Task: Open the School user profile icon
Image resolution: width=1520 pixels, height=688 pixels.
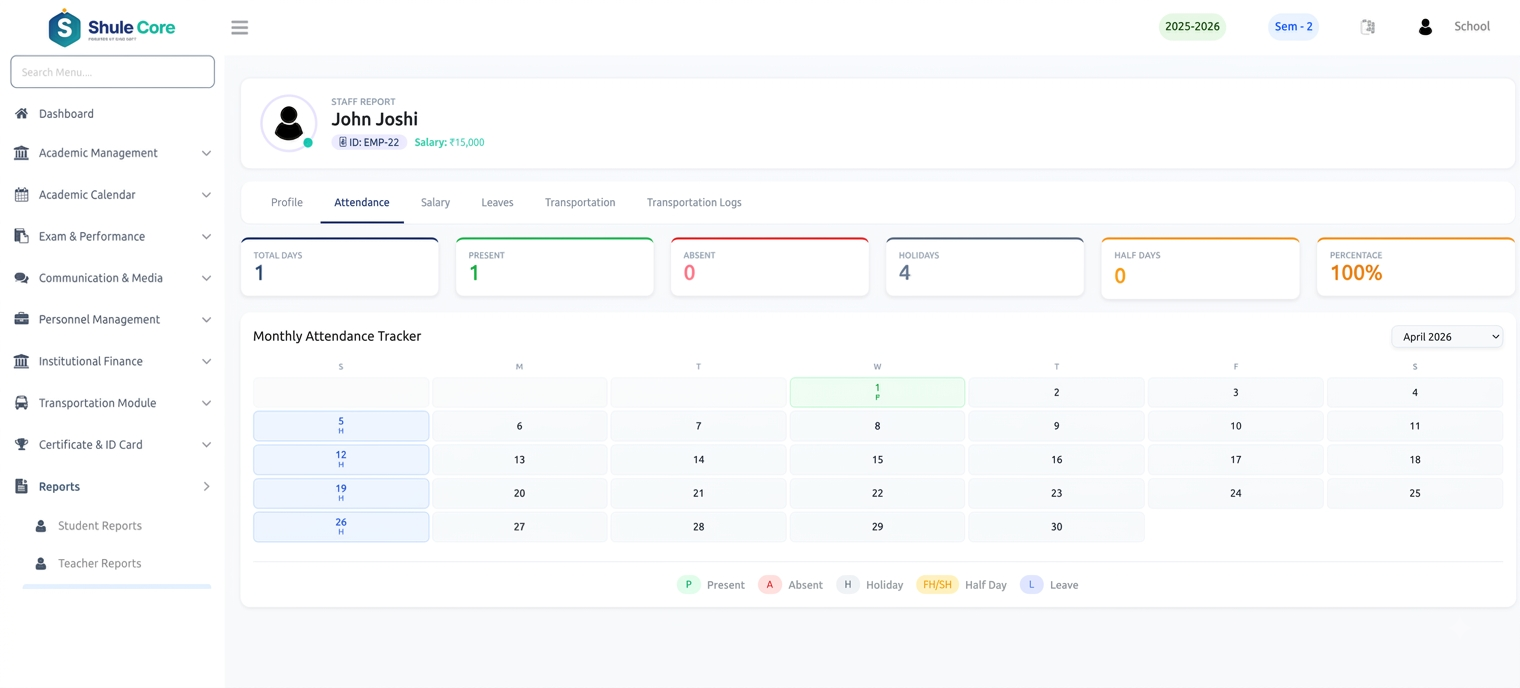Action: [1425, 27]
